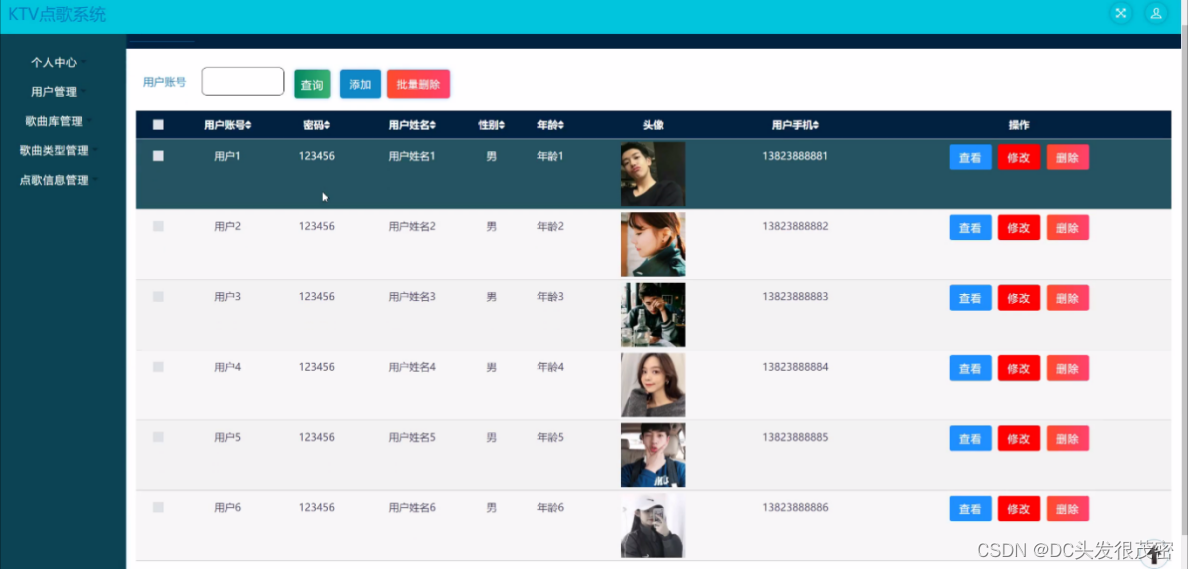
Task: Select phone number 13823888884
Action: coord(795,367)
